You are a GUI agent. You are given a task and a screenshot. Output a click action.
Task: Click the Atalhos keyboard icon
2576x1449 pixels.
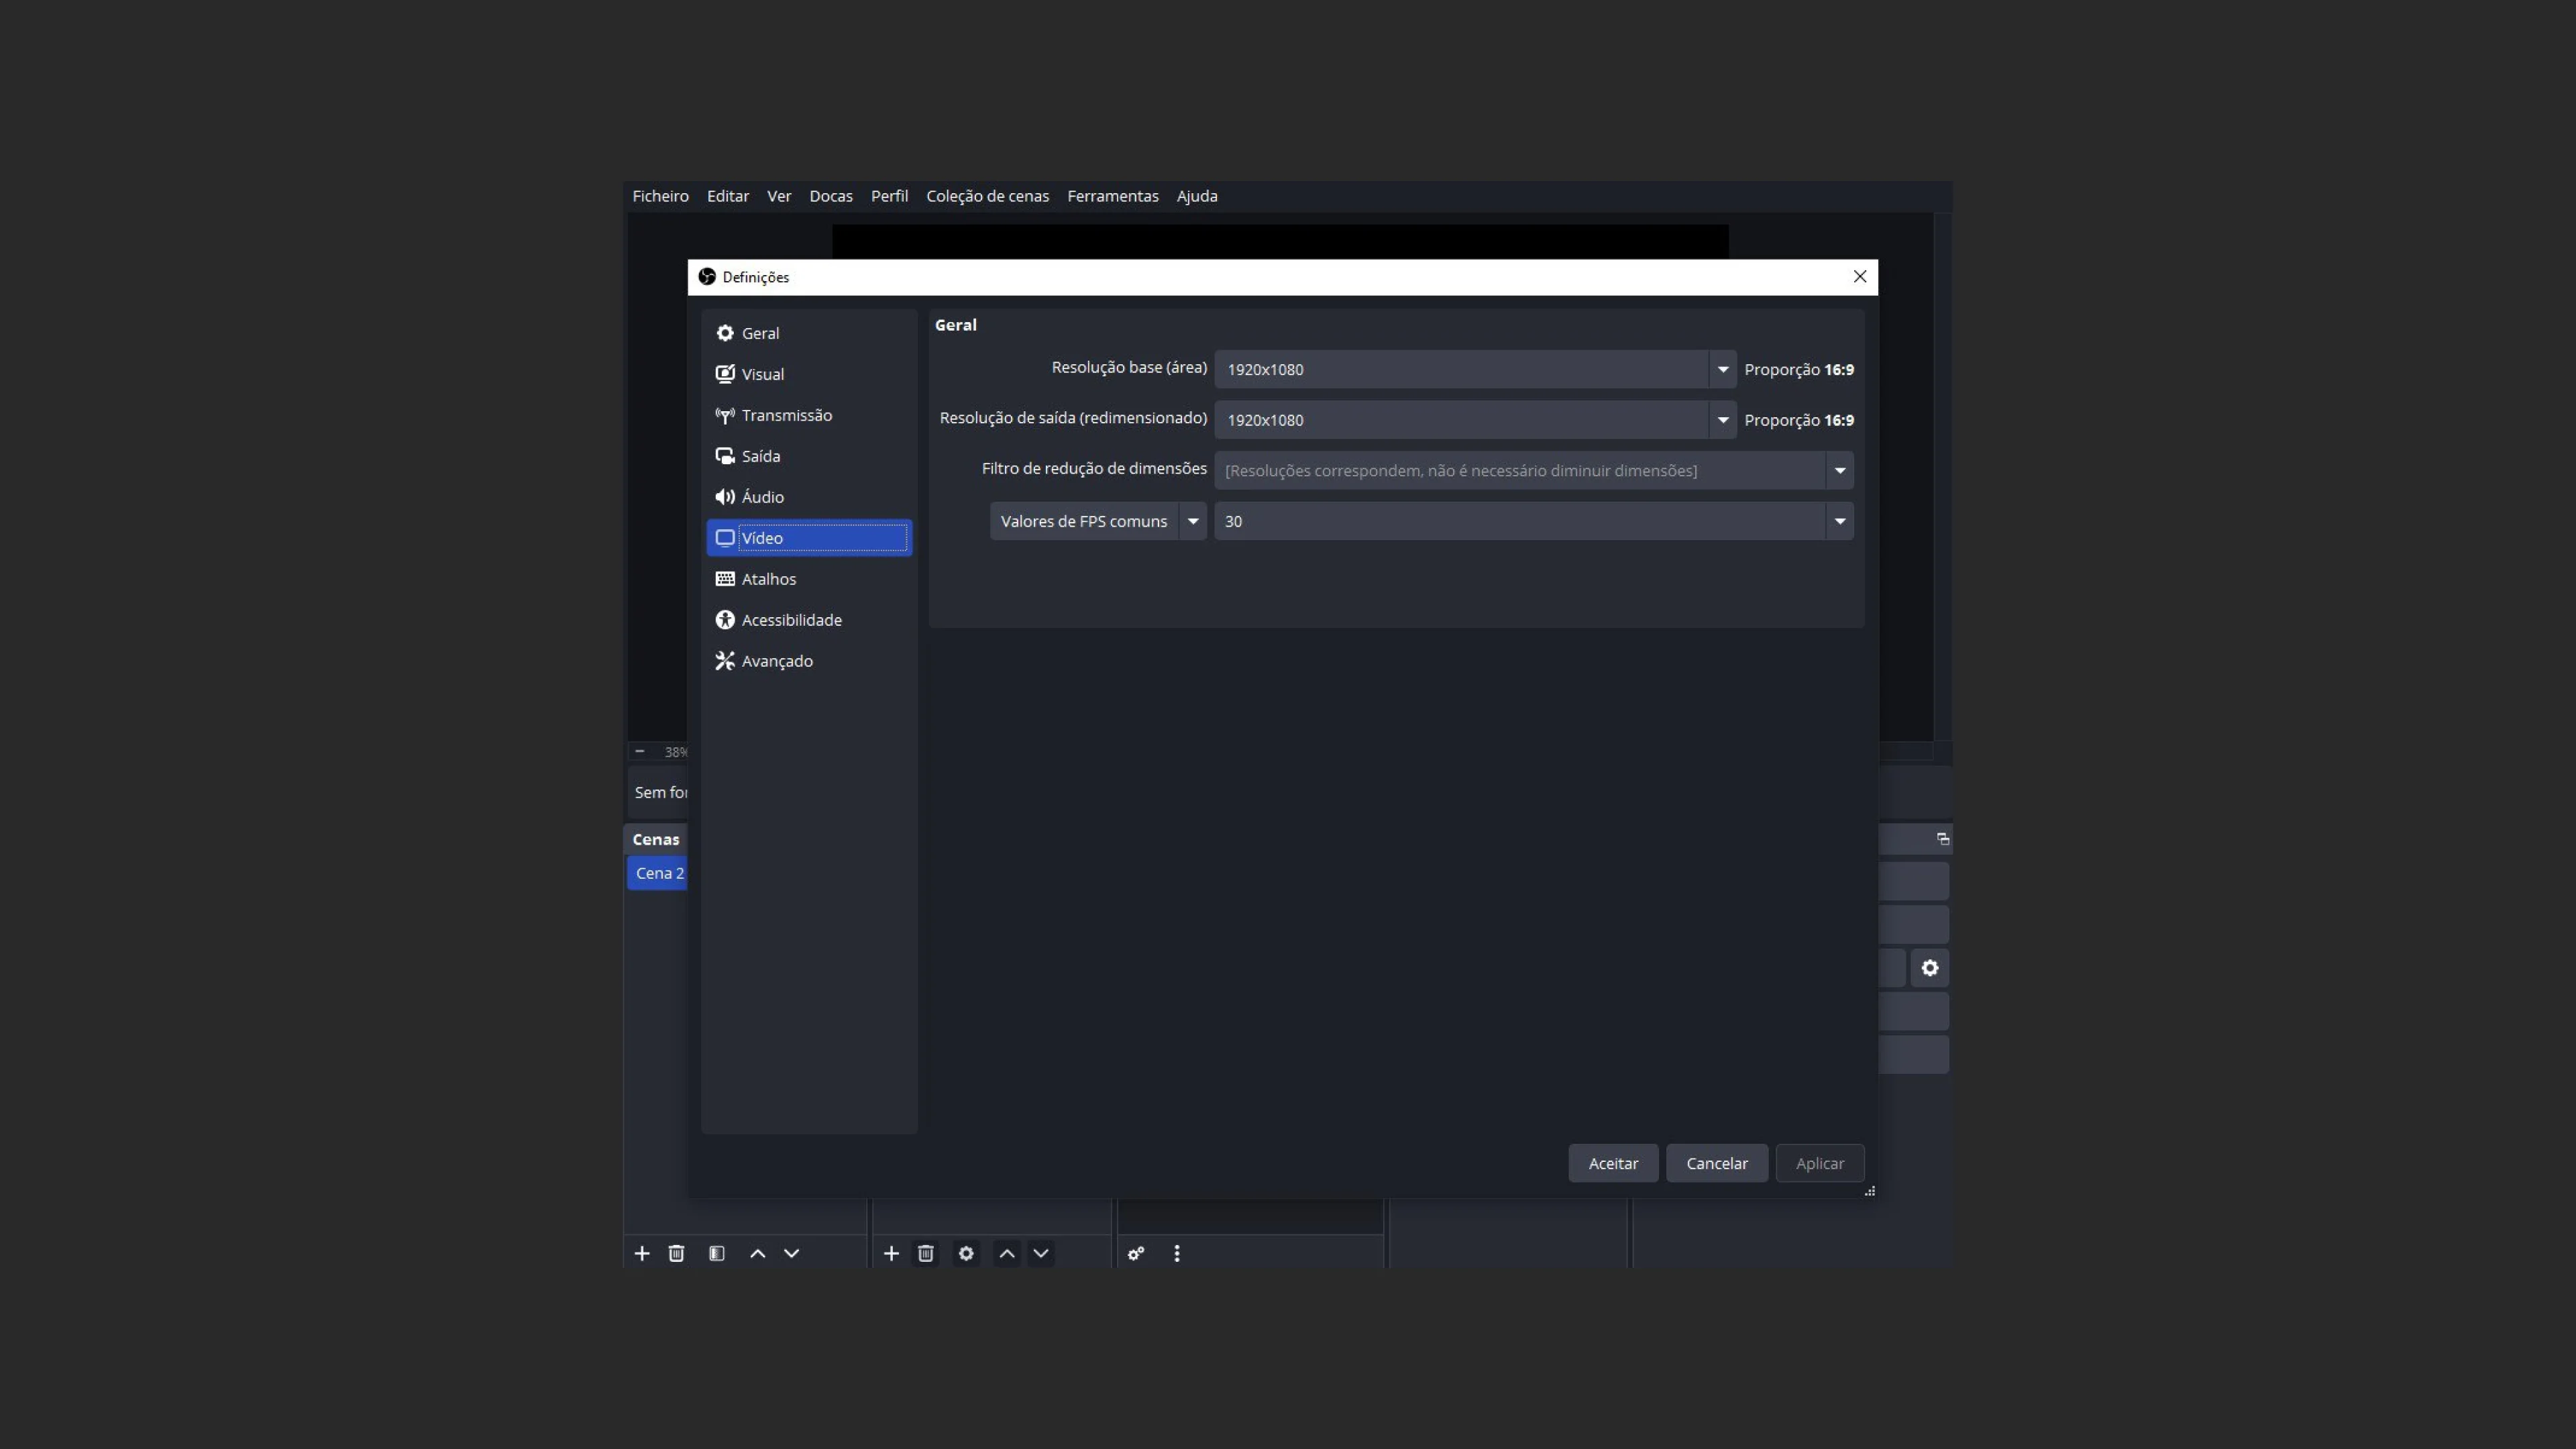725,579
